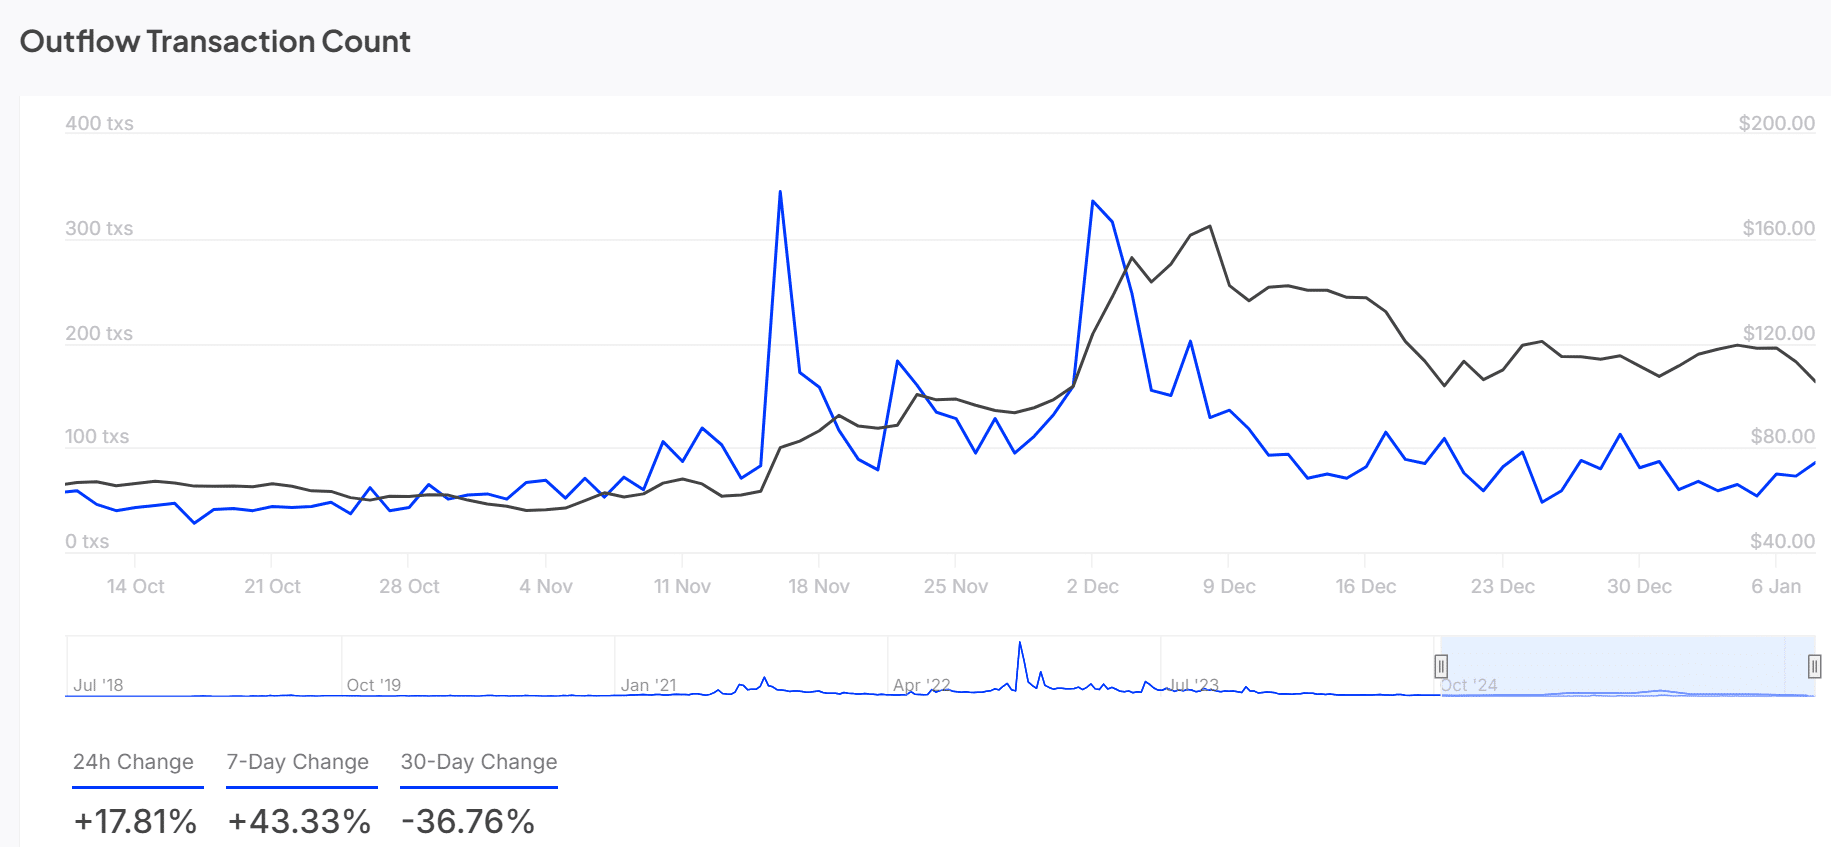Open the 30-Day Change tab
1831x847 pixels.
[x=479, y=762]
